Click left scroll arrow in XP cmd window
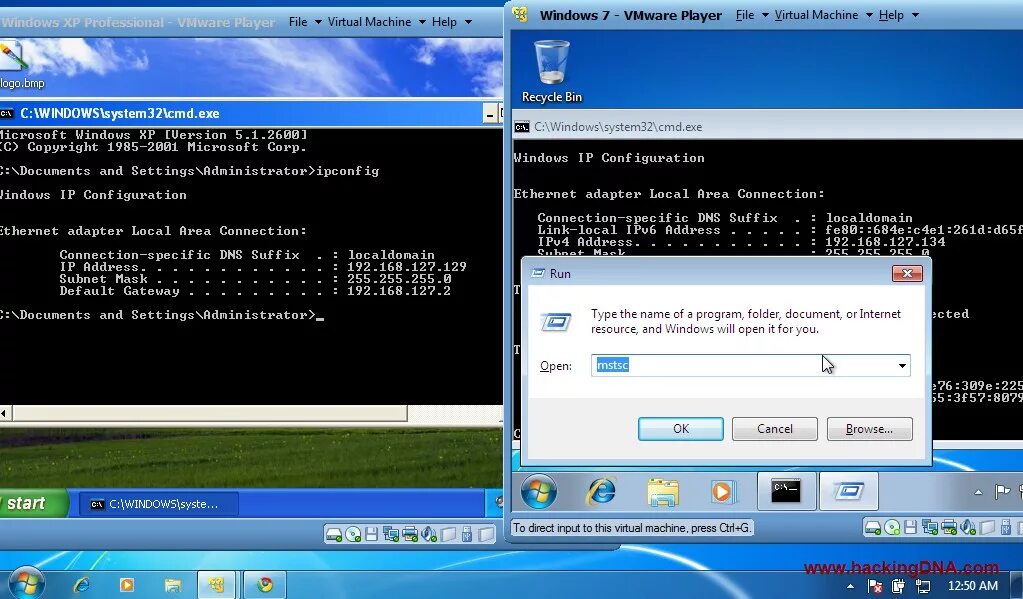This screenshot has width=1023, height=599. pyautogui.click(x=5, y=413)
